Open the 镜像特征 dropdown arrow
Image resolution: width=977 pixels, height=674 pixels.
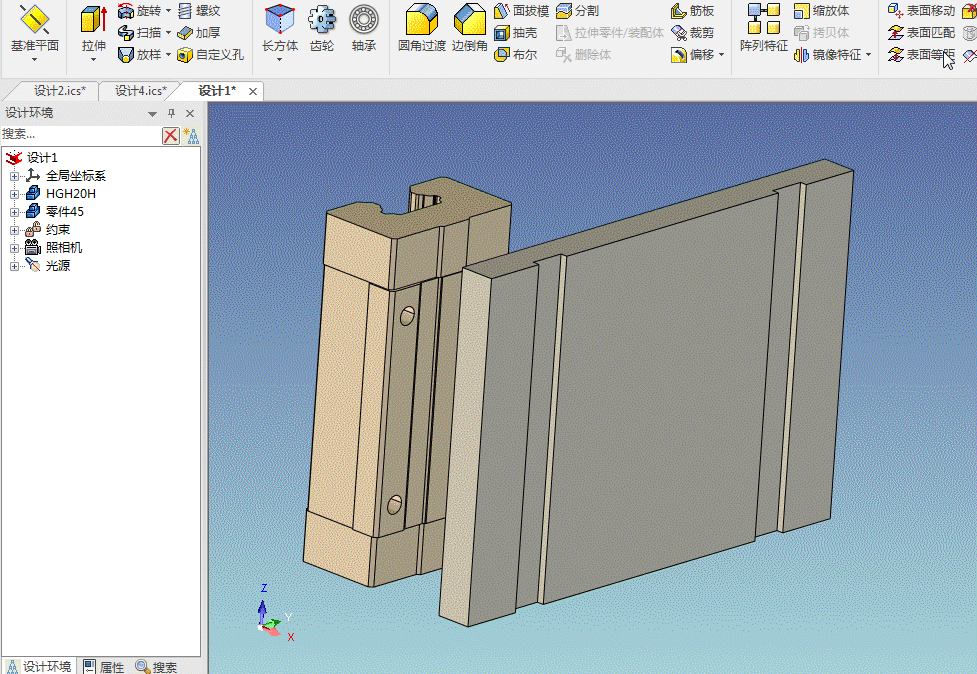pyautogui.click(x=869, y=55)
